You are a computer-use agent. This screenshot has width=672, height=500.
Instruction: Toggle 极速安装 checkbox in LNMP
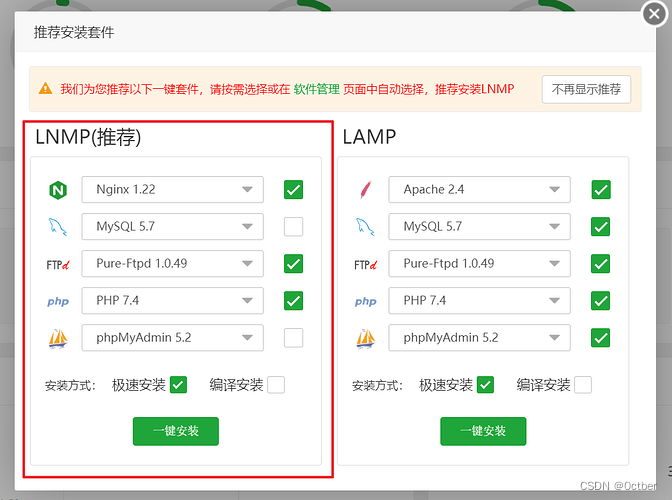[178, 385]
